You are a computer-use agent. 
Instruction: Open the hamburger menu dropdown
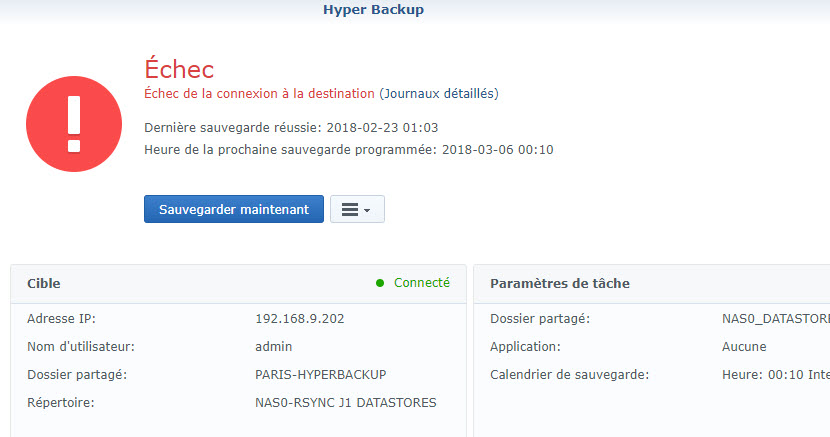pyautogui.click(x=357, y=209)
